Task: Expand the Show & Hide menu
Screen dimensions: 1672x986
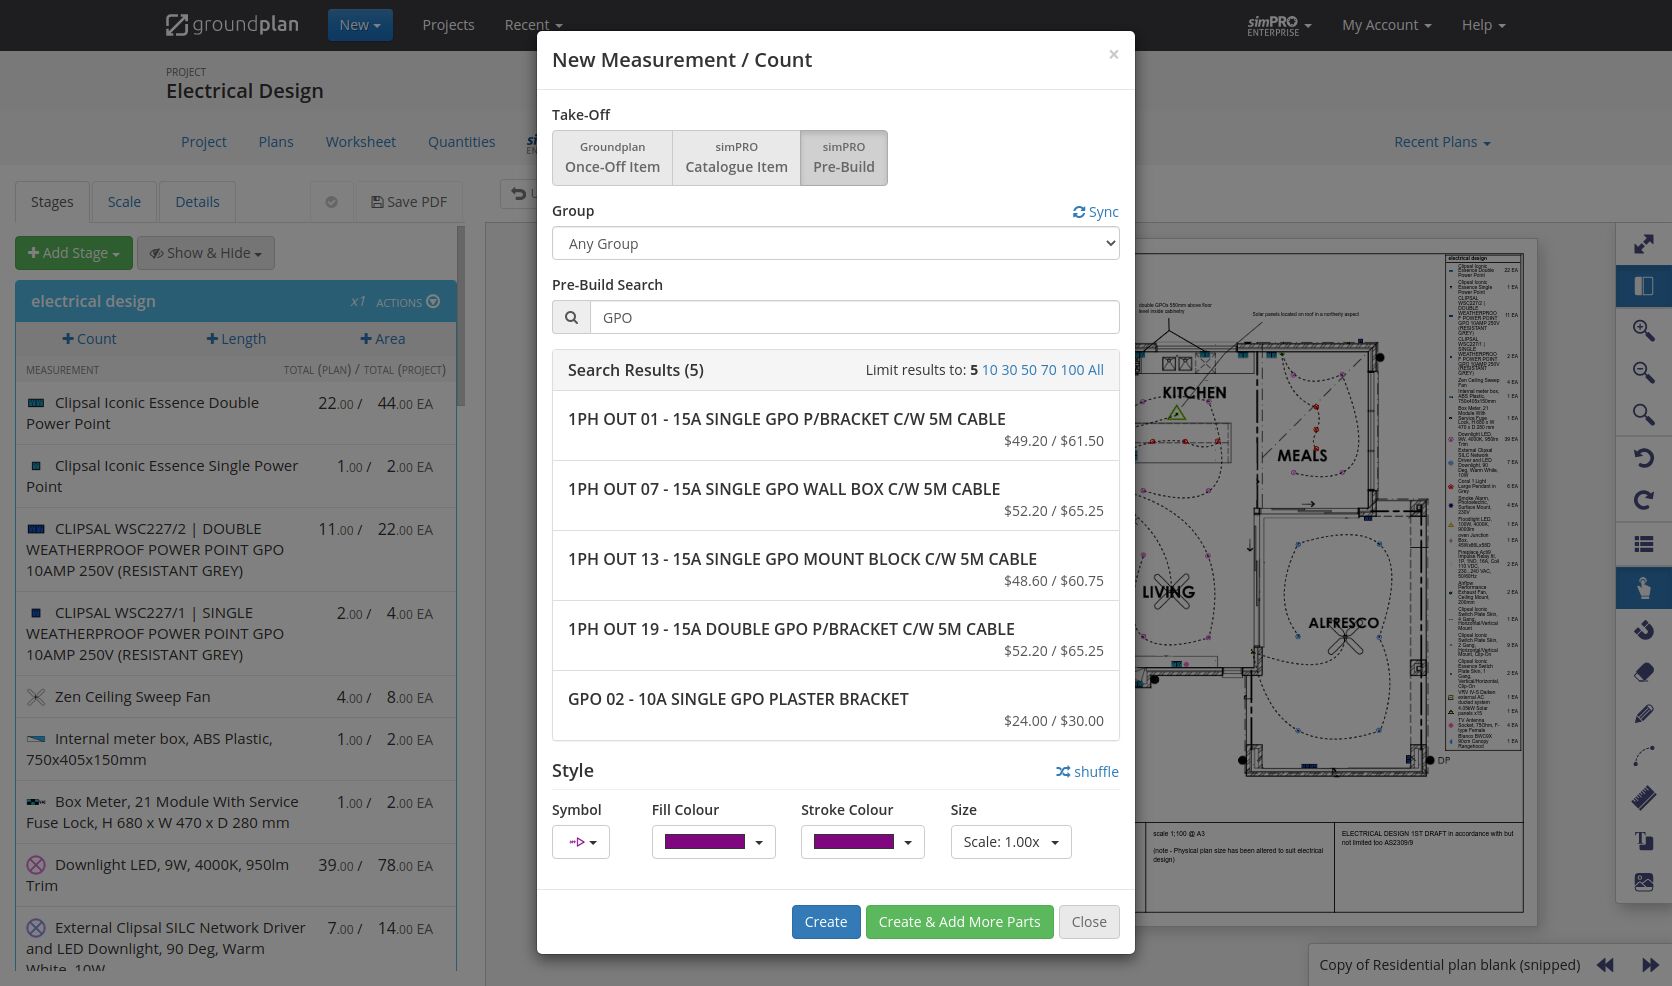Action: tap(206, 252)
